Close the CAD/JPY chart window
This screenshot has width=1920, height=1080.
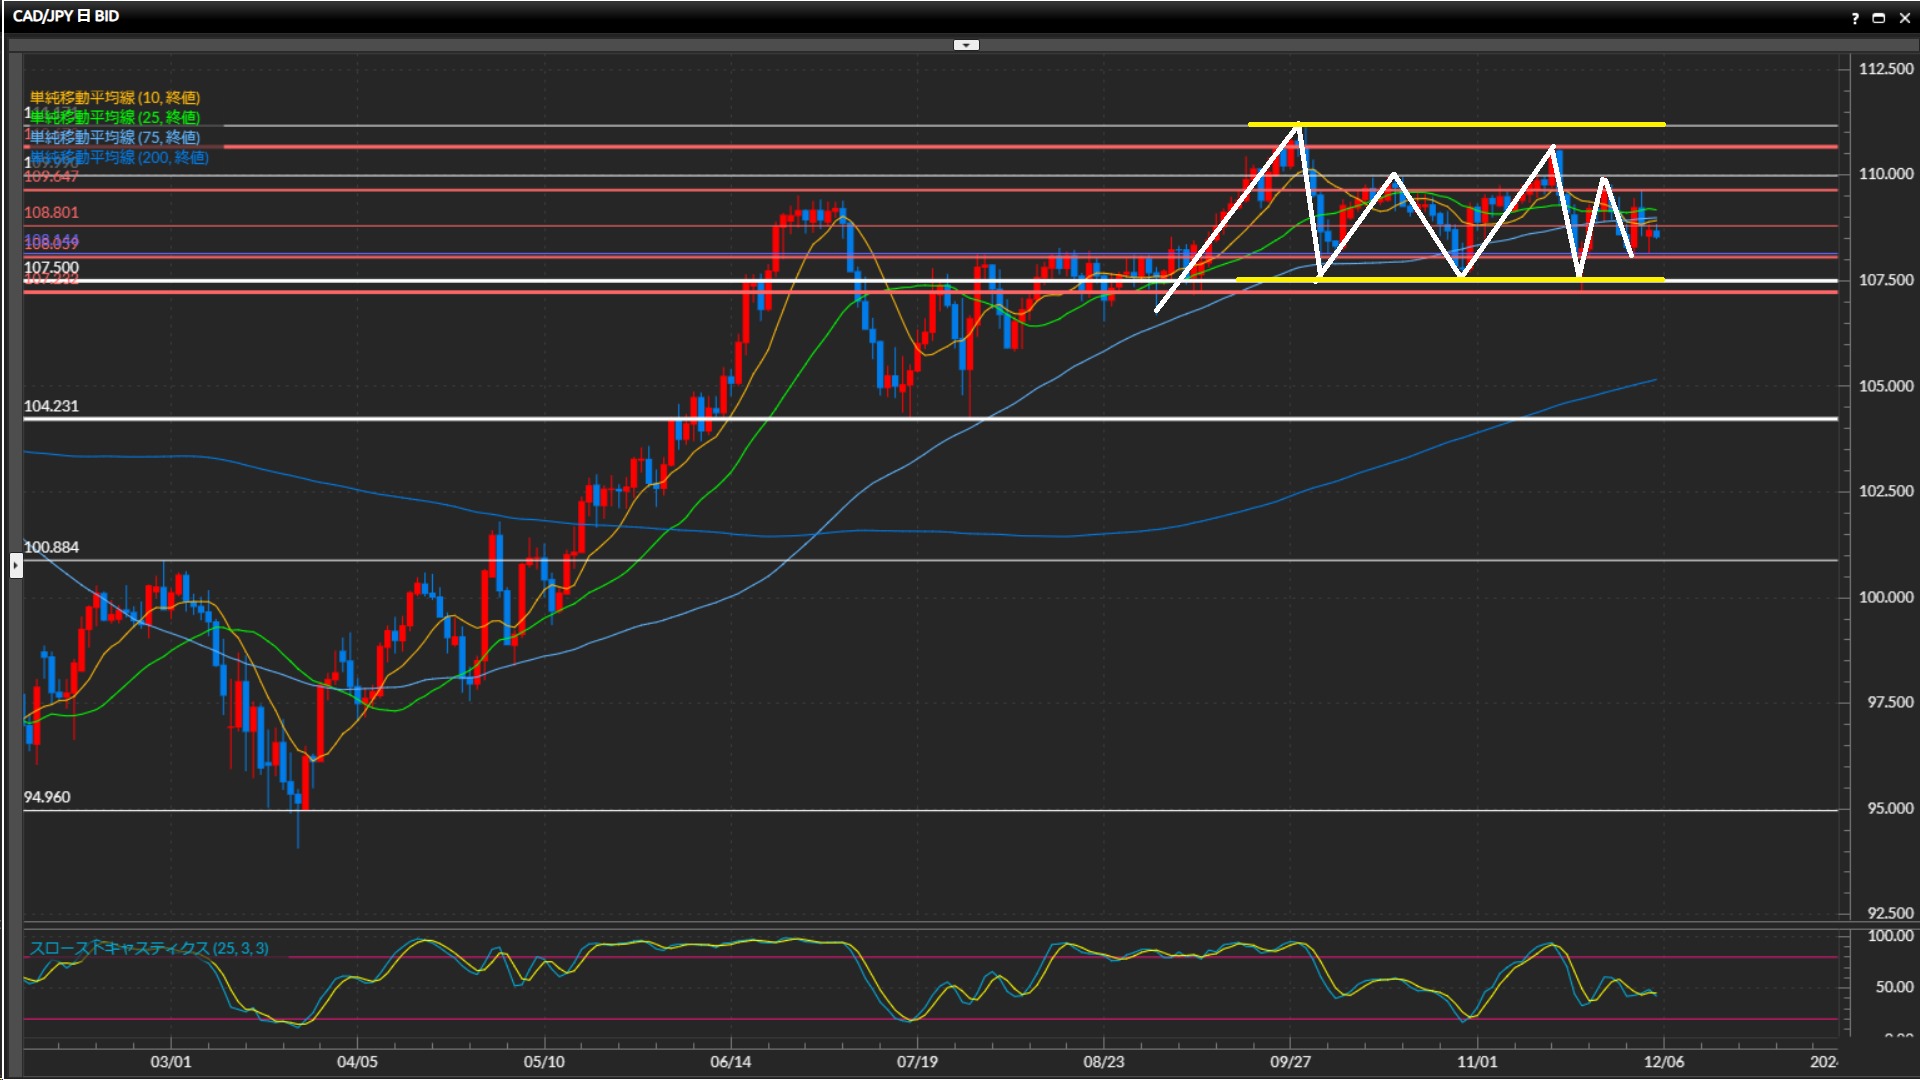1905,18
